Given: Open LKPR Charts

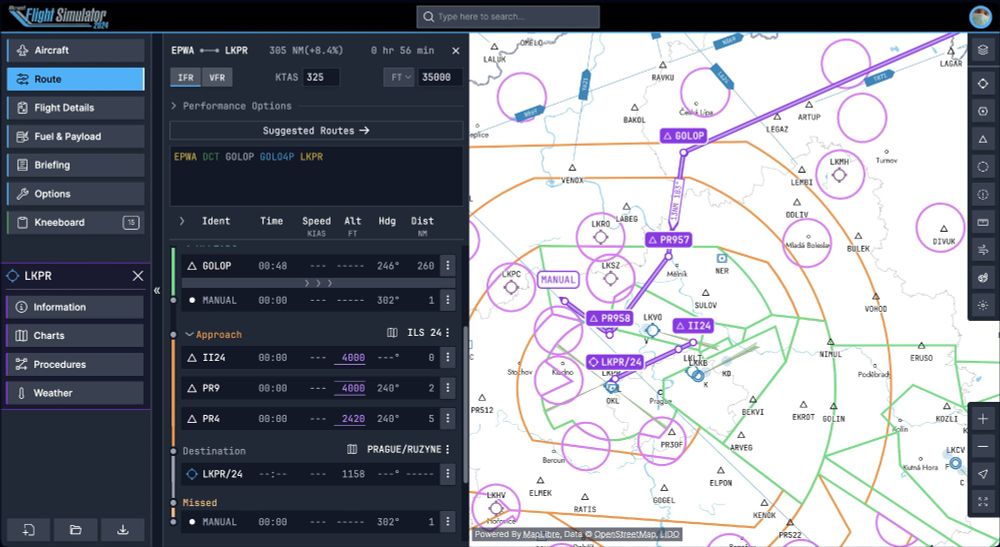Looking at the screenshot, I should [x=75, y=335].
